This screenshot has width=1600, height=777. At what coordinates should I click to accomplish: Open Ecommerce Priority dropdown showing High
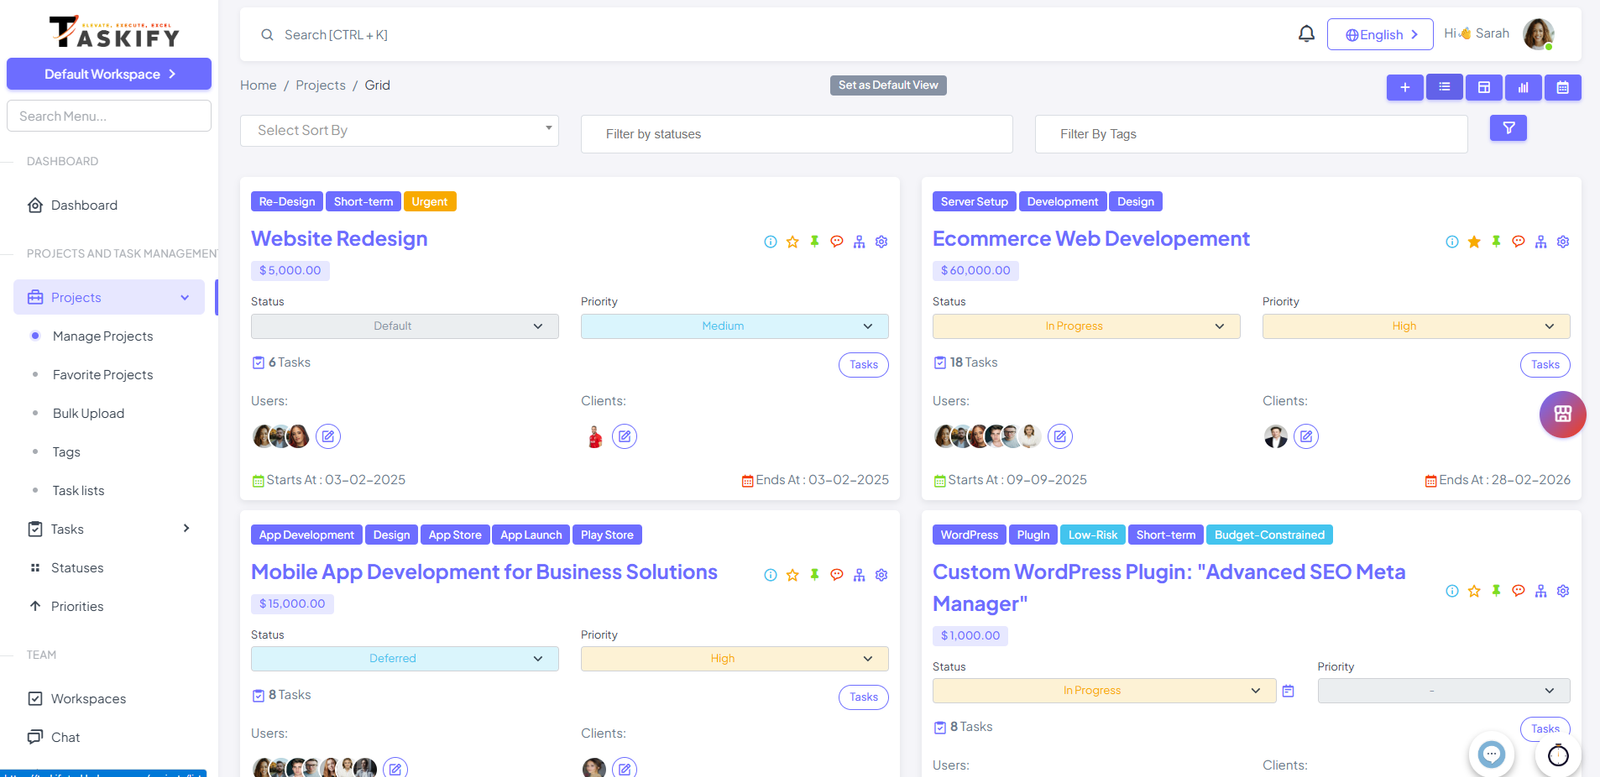coord(1415,326)
